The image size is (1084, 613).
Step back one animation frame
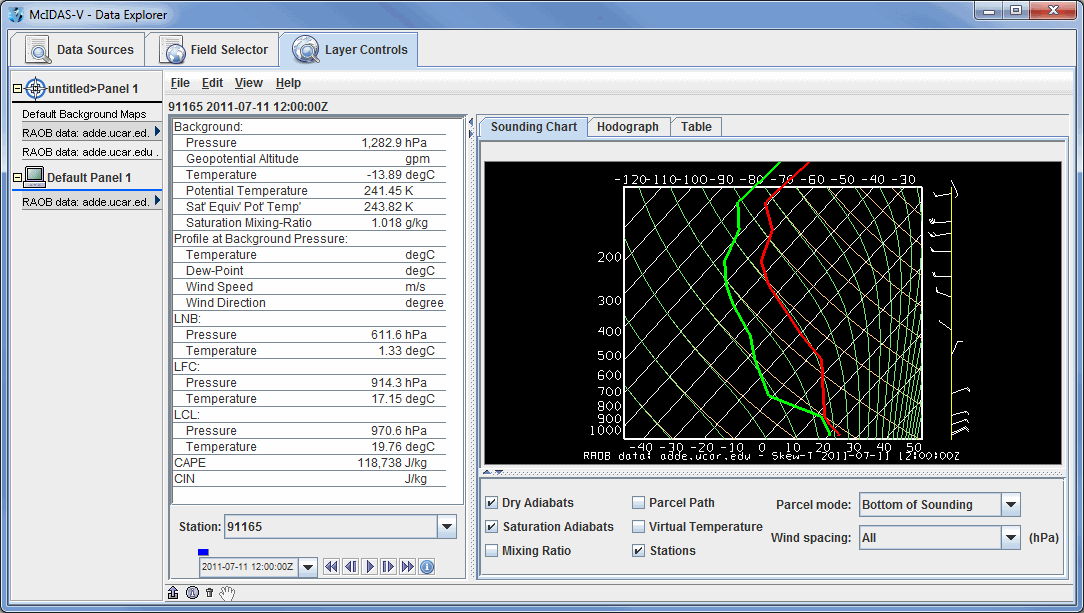coord(351,567)
